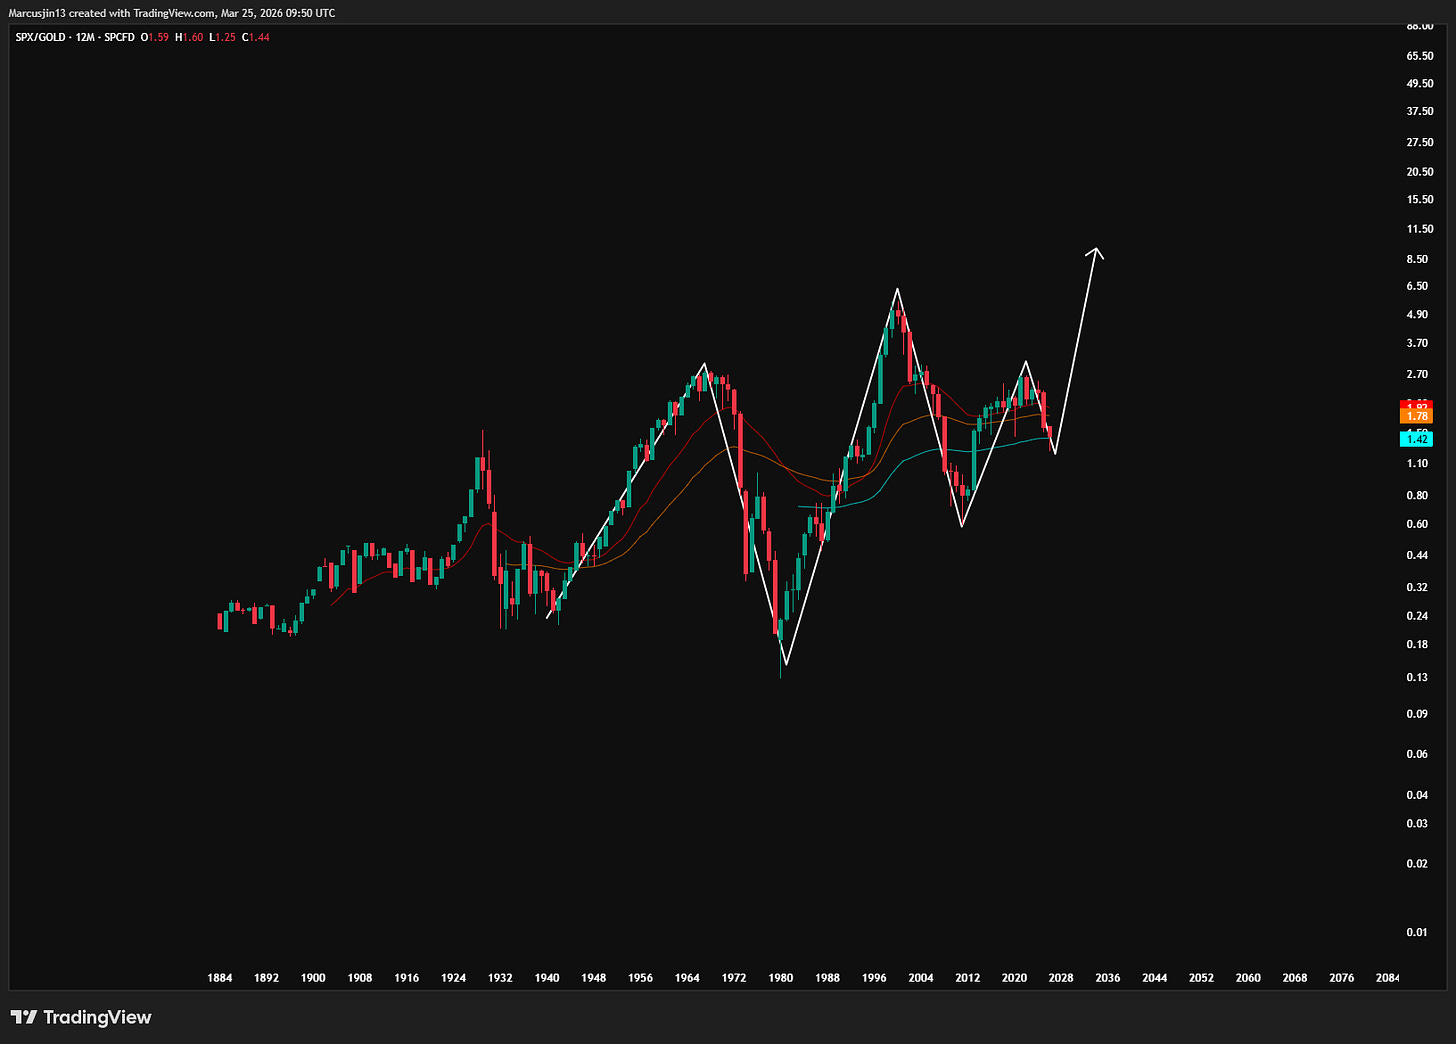Click the 1948 year on time axis

pyautogui.click(x=594, y=978)
